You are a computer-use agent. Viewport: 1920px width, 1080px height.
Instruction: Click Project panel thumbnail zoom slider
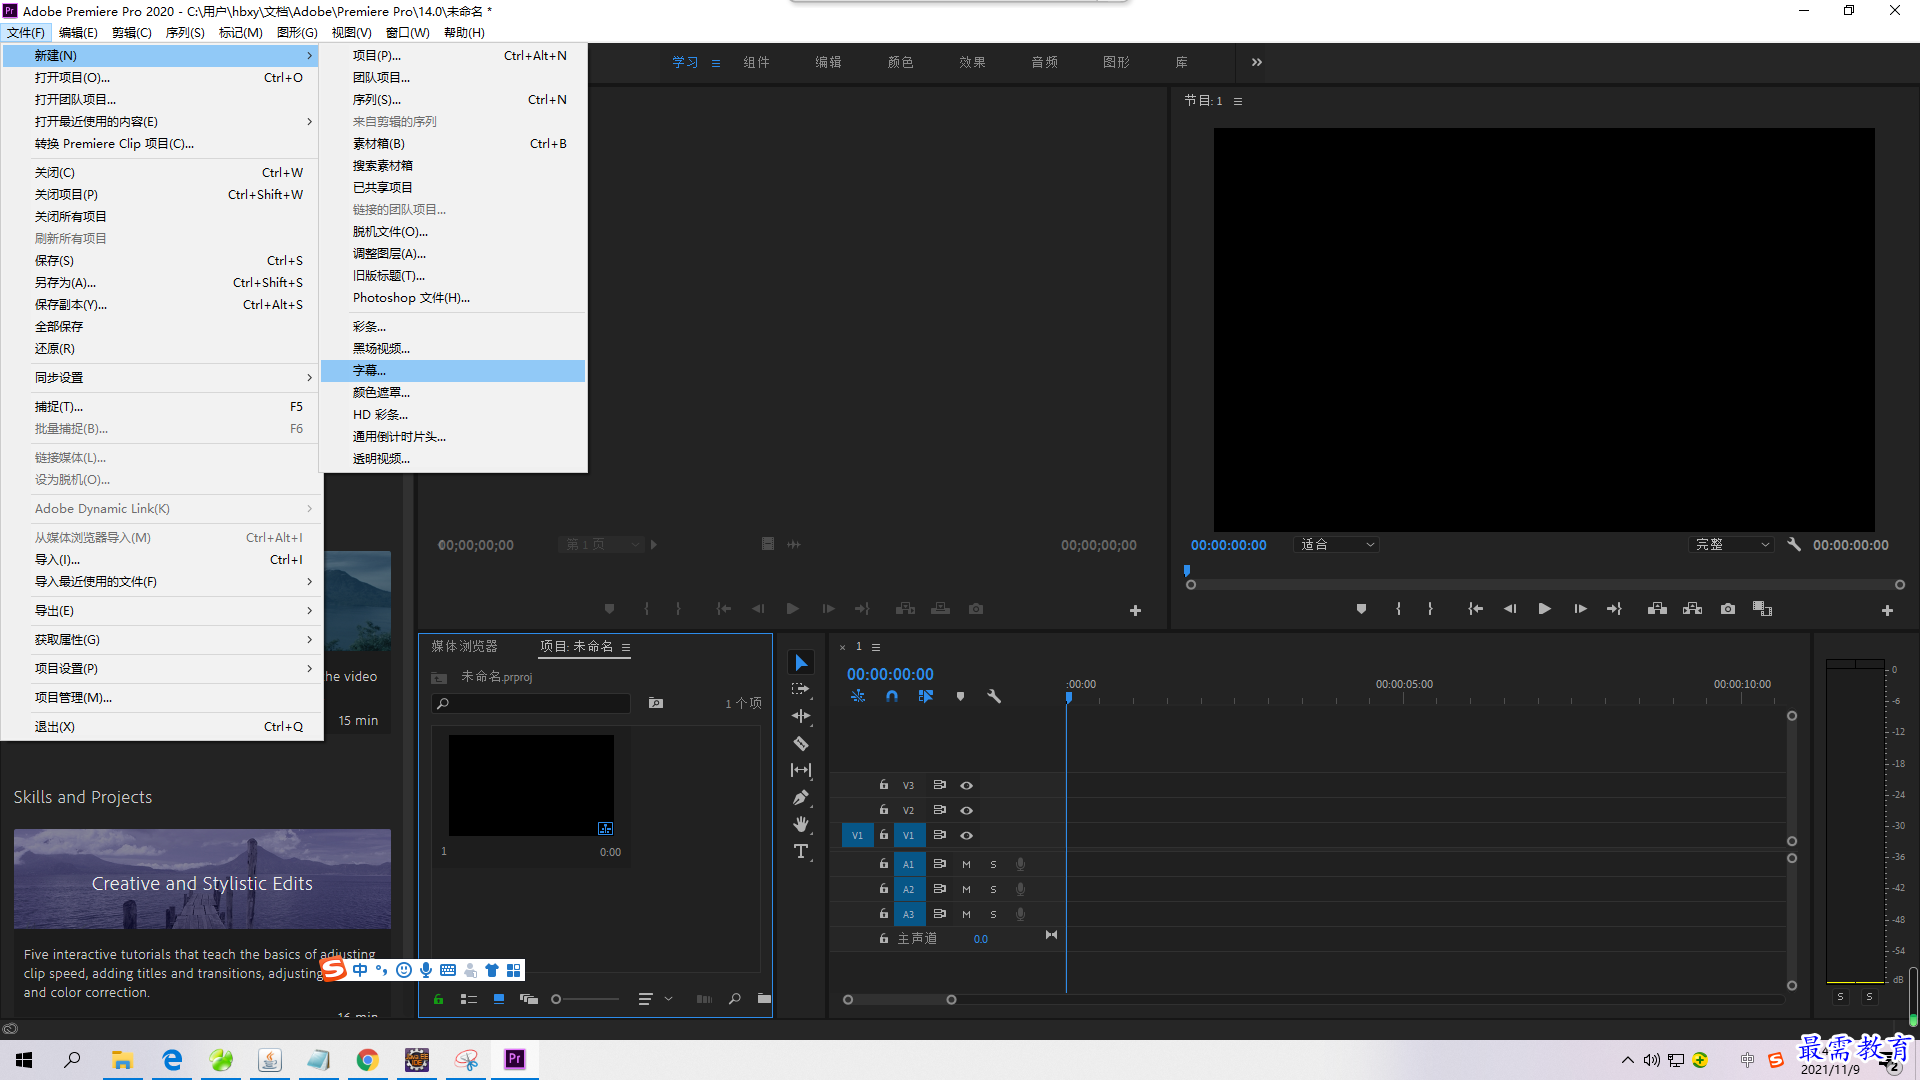[586, 999]
